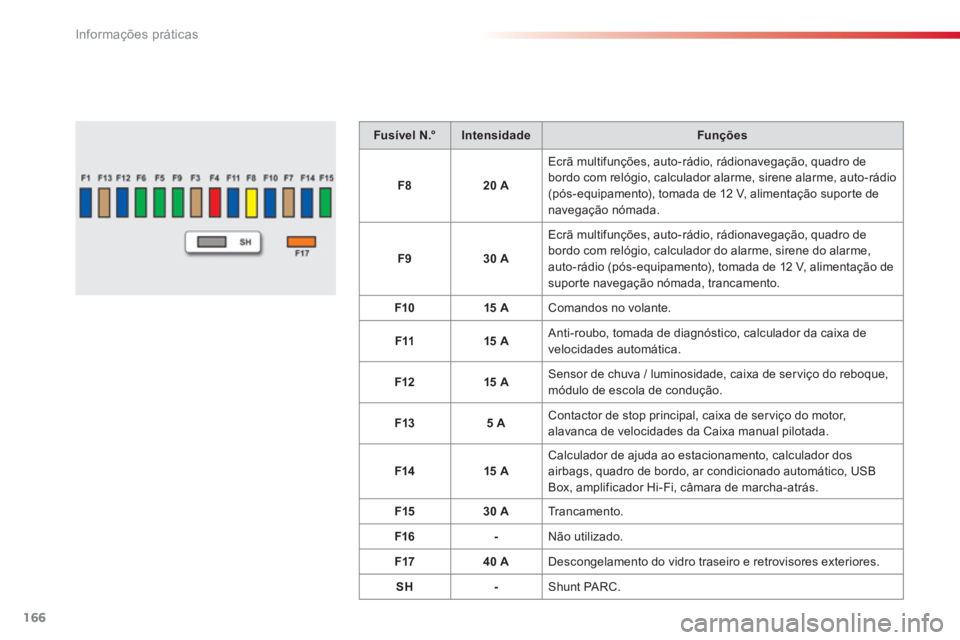The height and width of the screenshot is (640, 960).
Task: Click the 'SH' label in the diagram
Action: 246,242
